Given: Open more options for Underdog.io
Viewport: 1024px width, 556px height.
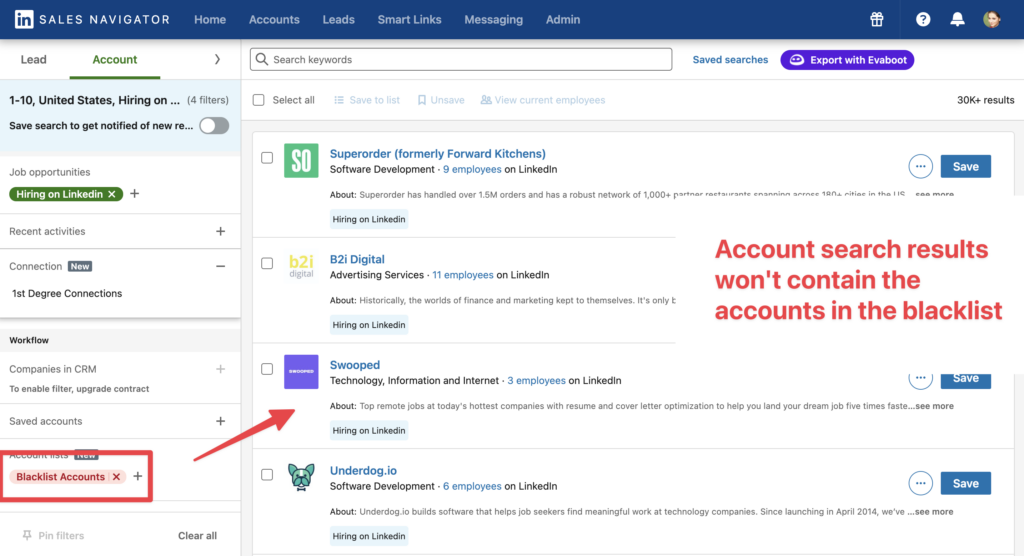Looking at the screenshot, I should click(x=920, y=483).
